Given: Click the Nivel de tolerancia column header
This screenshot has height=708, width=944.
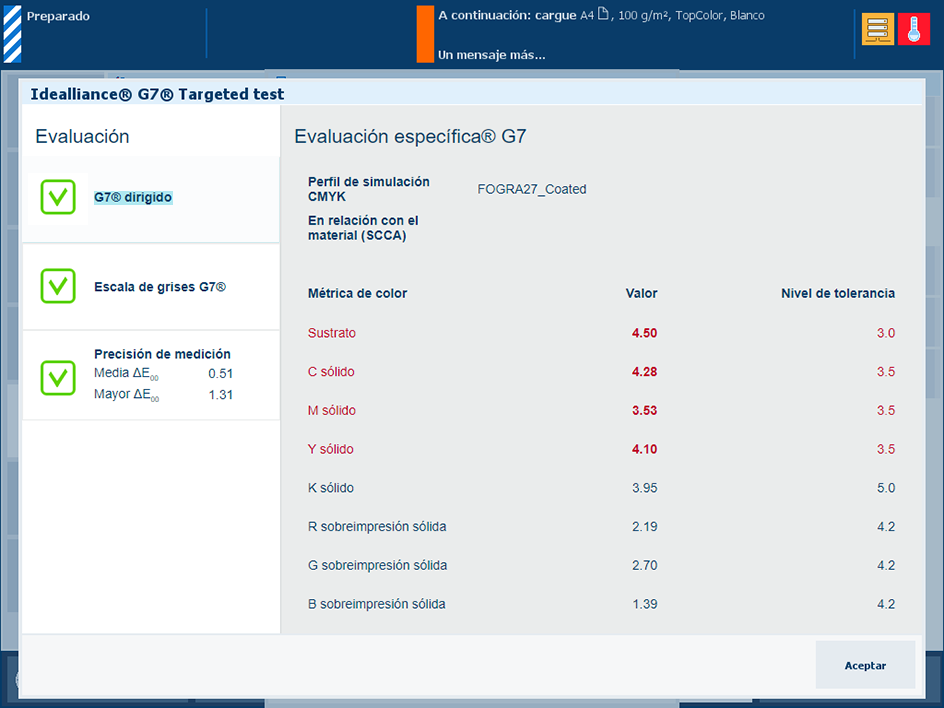Looking at the screenshot, I should pos(838,293).
